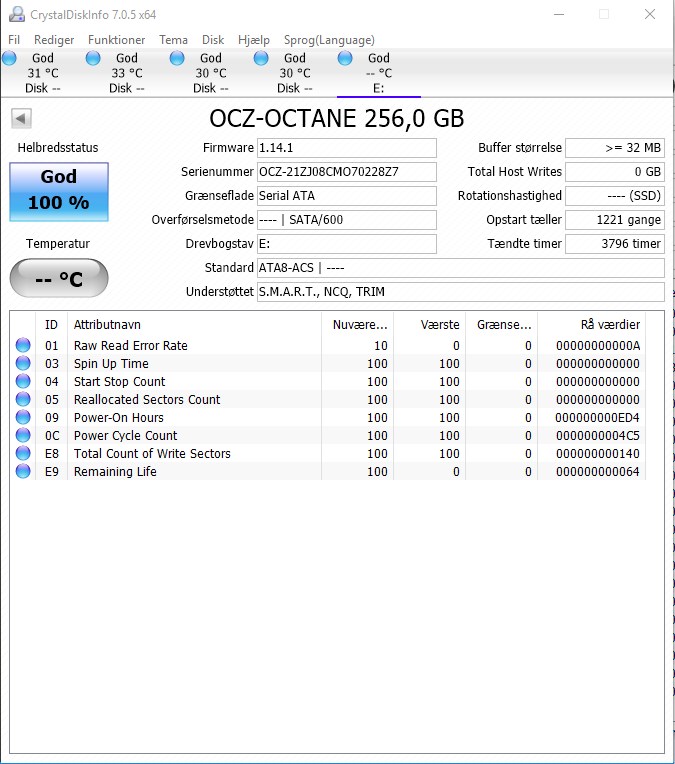675x764 pixels.
Task: Click the Grænse... column header
Action: pyautogui.click(x=501, y=325)
